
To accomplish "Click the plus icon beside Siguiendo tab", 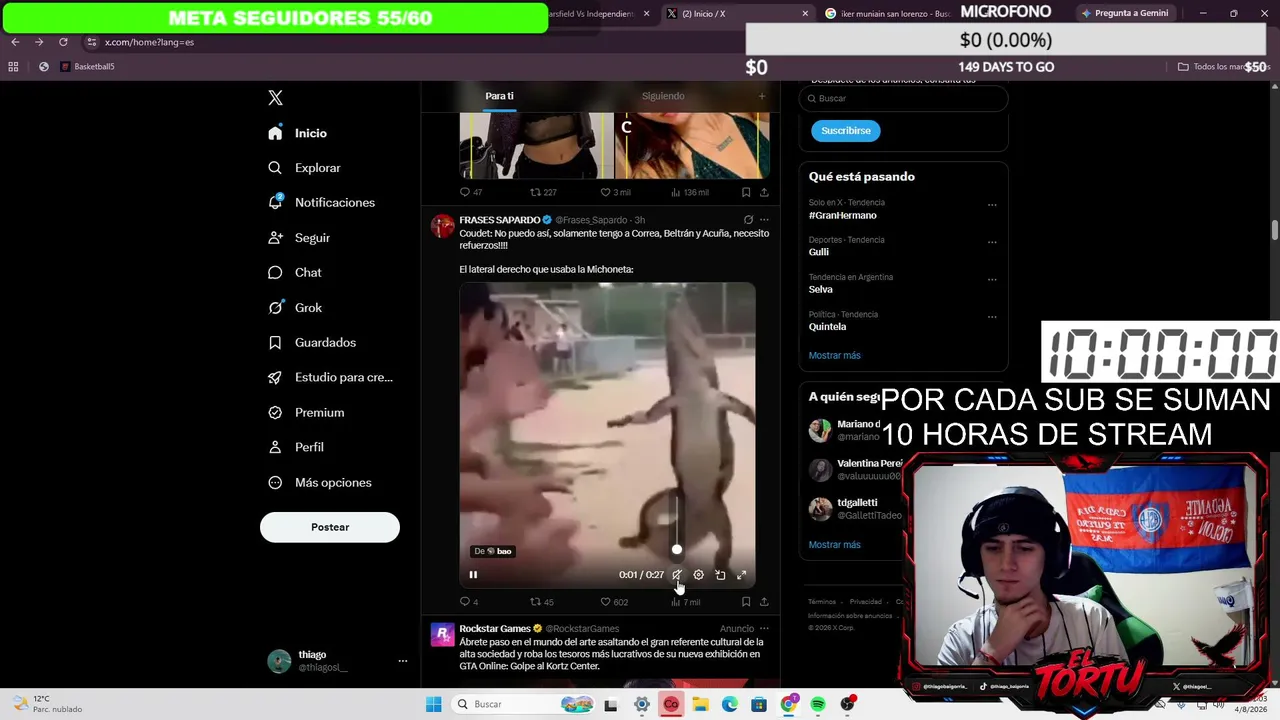I will [762, 96].
